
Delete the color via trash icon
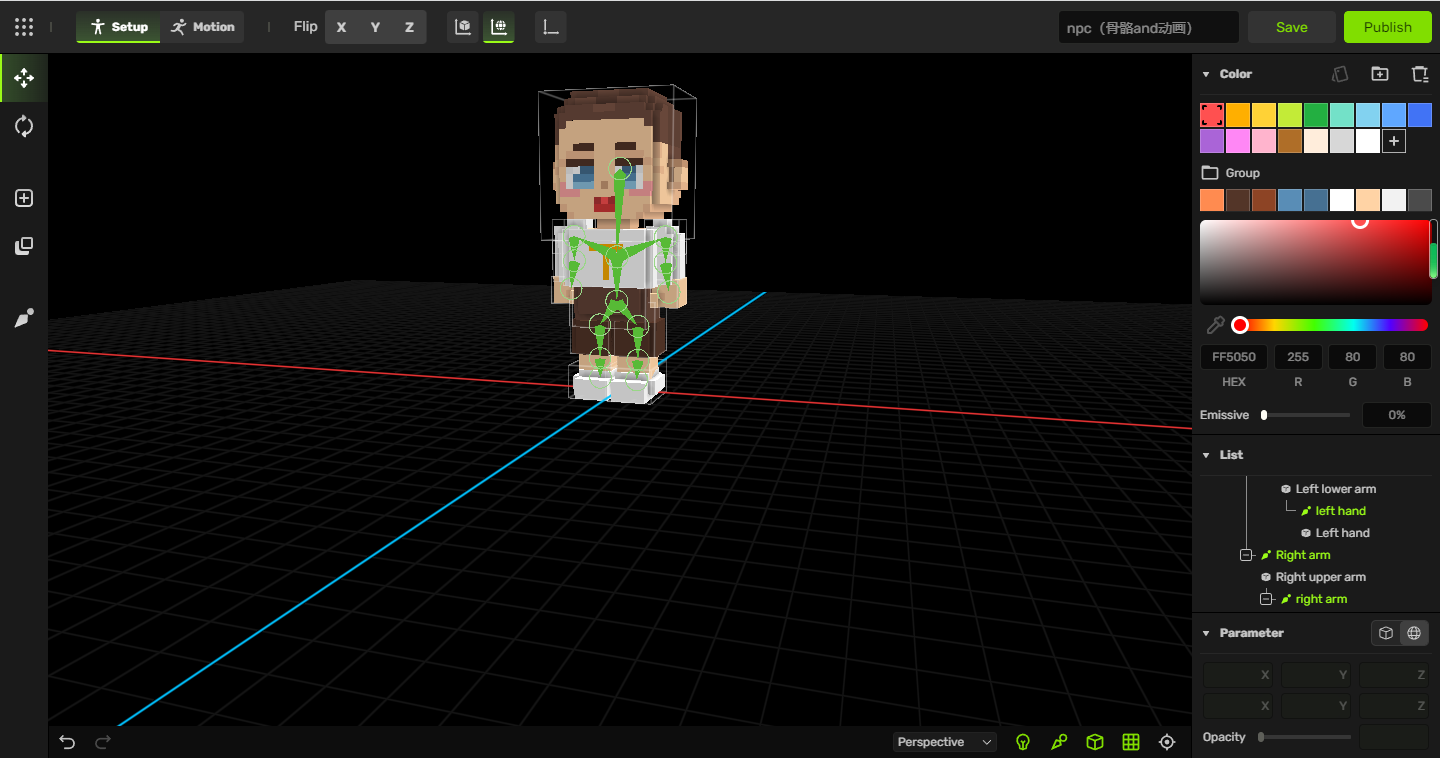[1420, 74]
